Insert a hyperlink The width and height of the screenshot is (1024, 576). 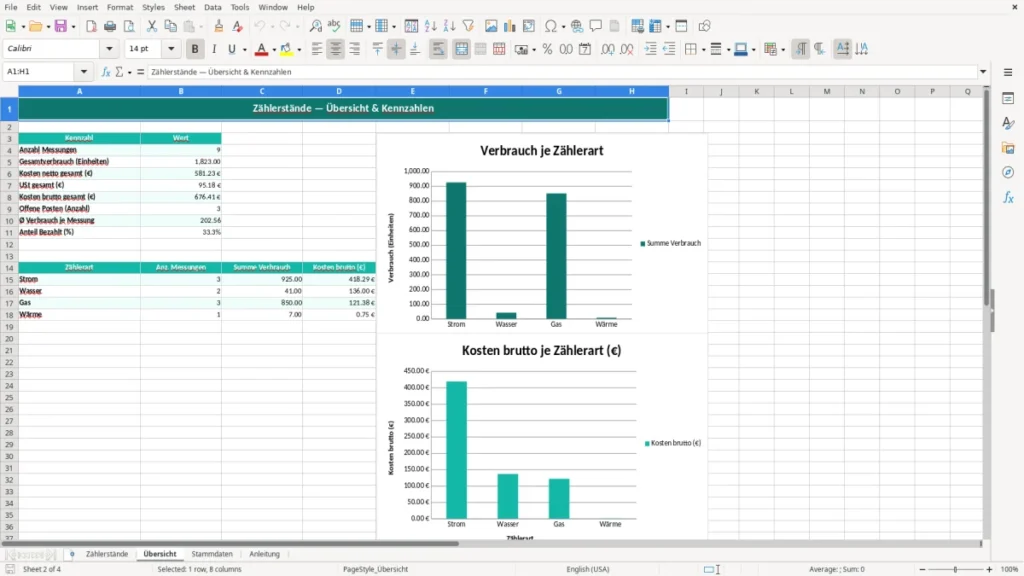point(577,26)
